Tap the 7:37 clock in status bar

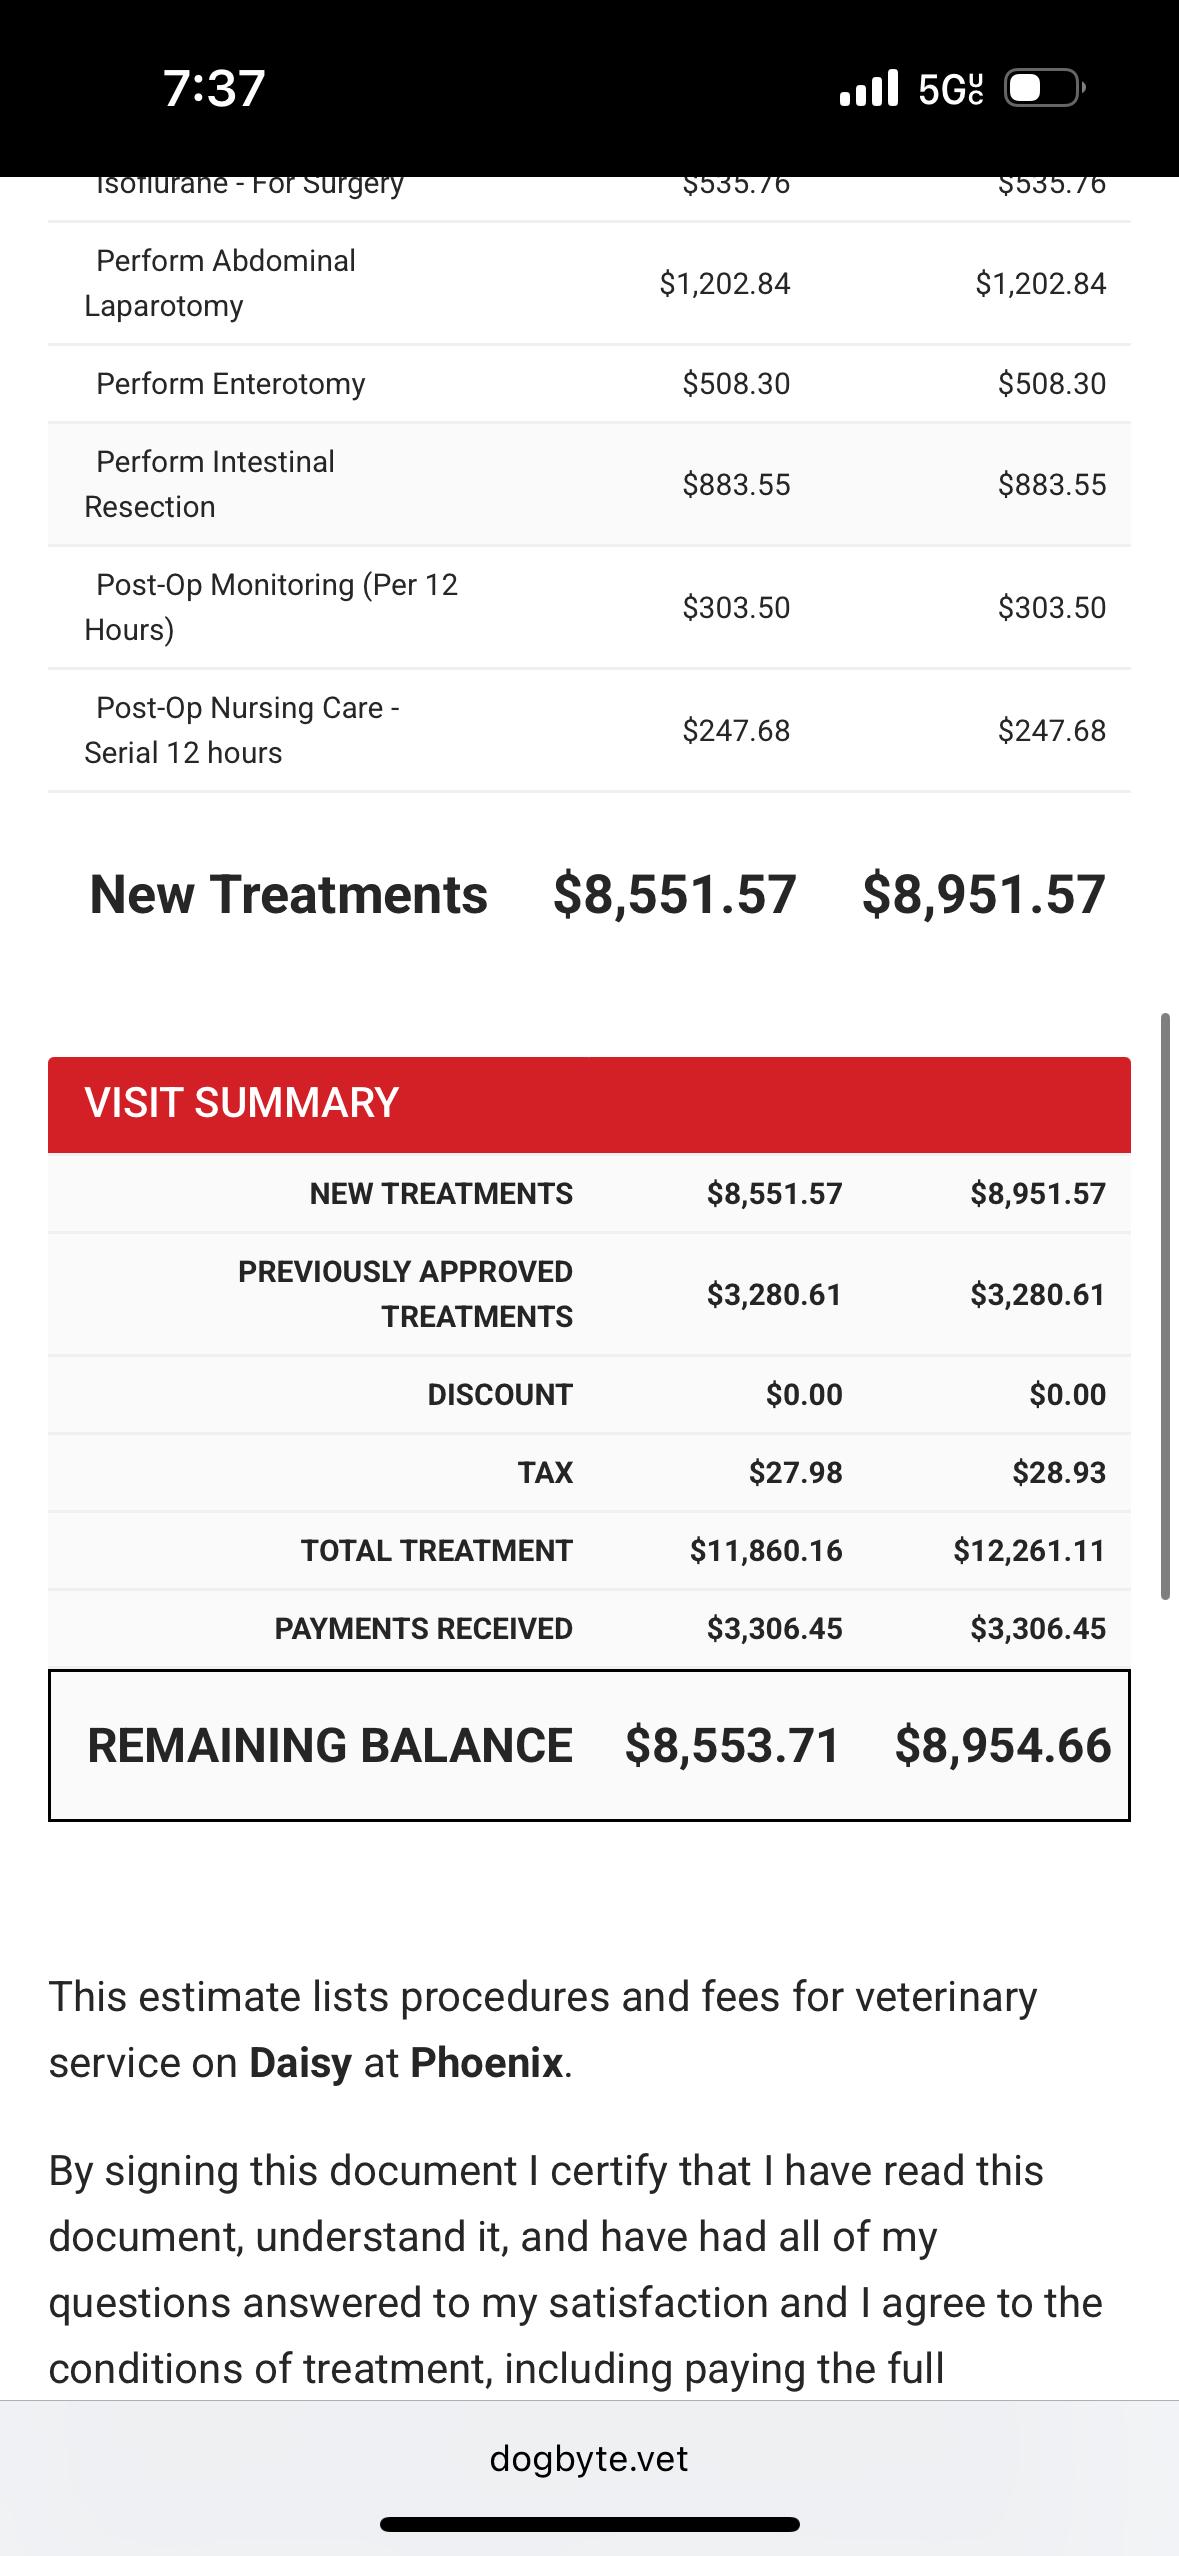click(214, 88)
